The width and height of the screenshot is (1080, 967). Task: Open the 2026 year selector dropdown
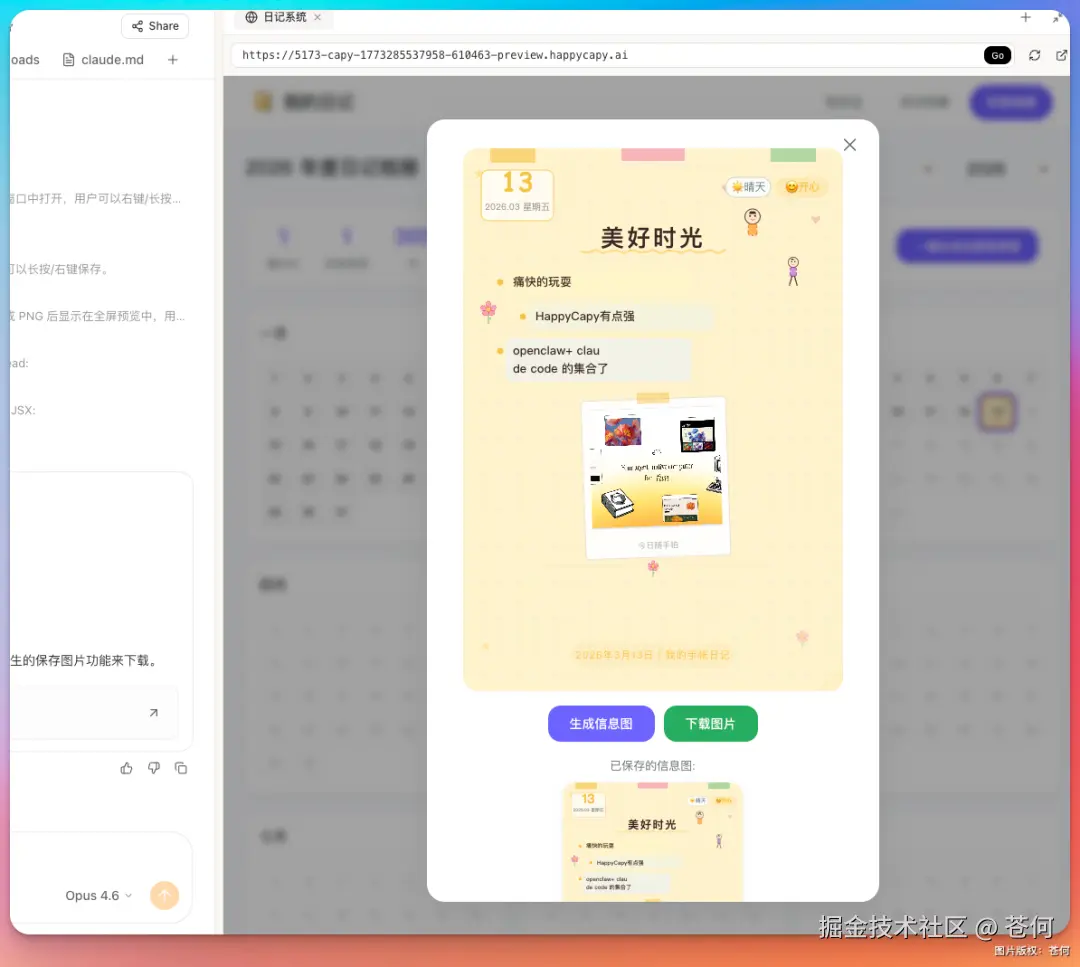point(986,169)
